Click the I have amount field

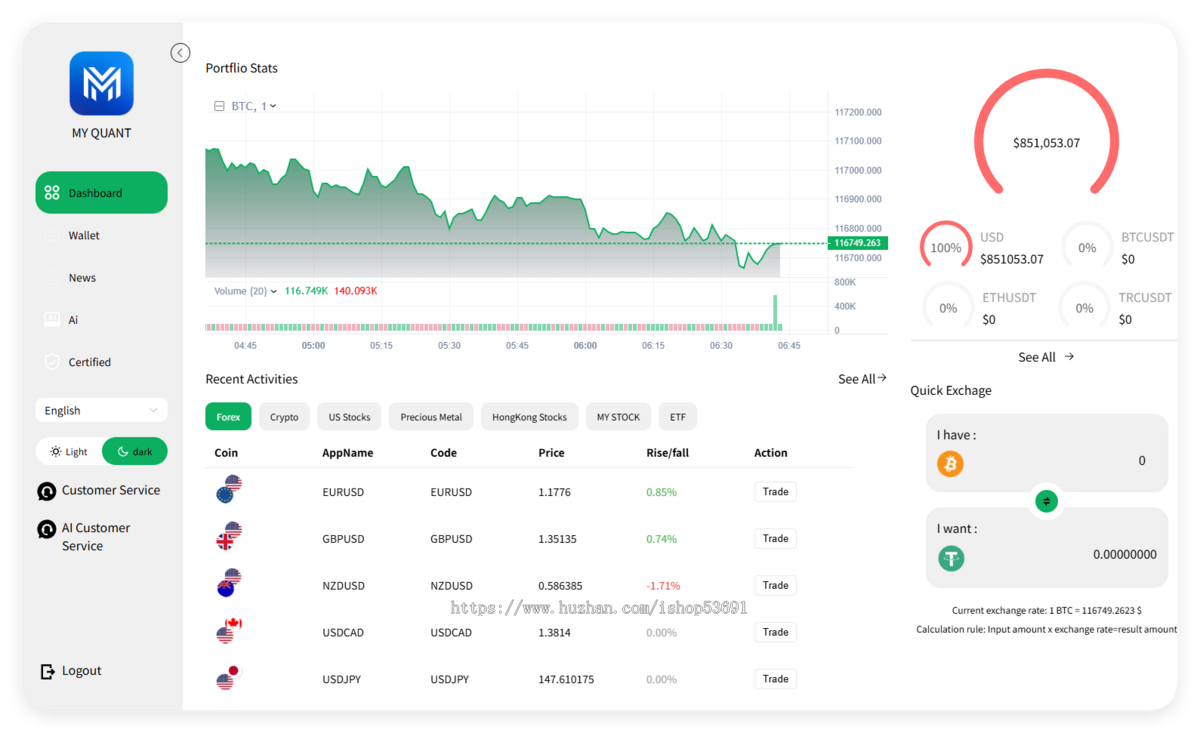coord(1046,452)
